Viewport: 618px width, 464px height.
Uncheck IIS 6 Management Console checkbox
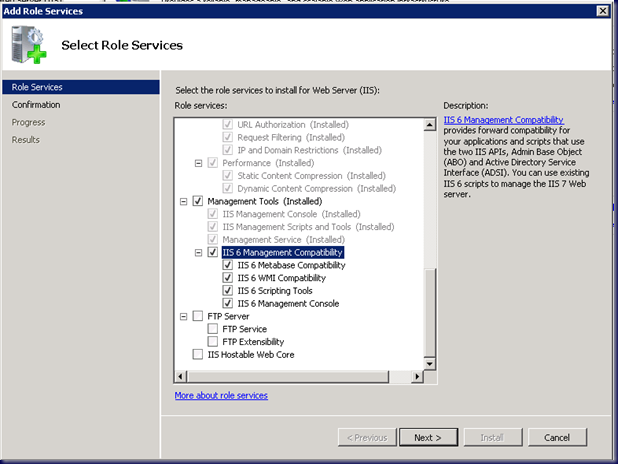click(227, 303)
